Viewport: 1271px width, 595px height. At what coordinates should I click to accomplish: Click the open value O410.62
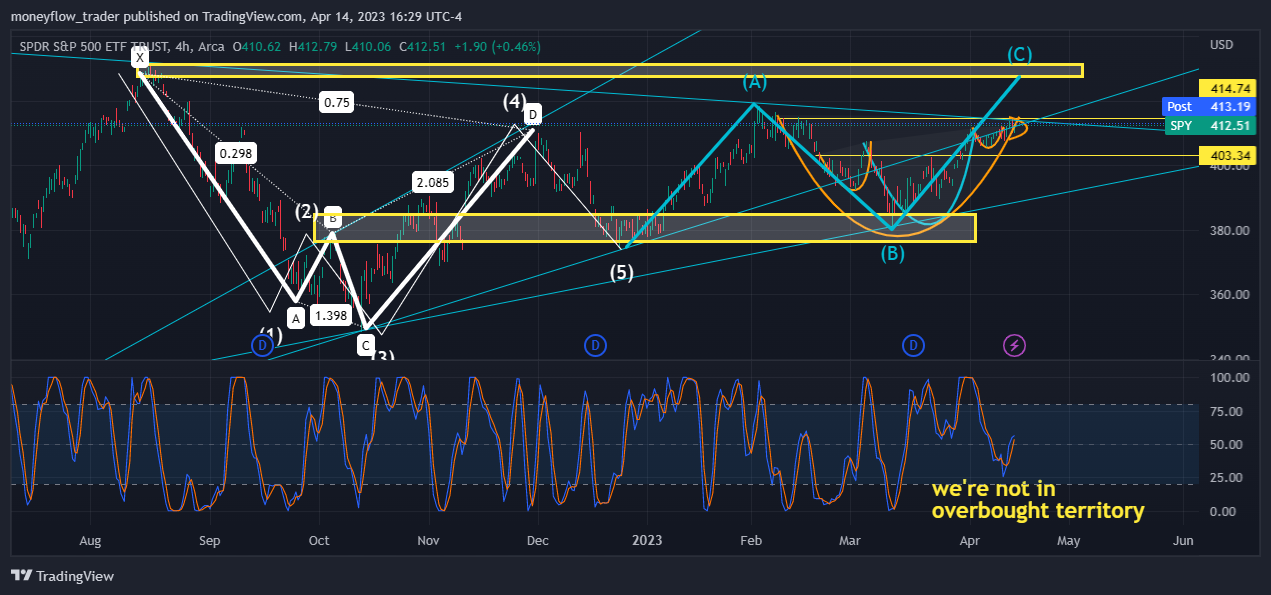coord(256,46)
